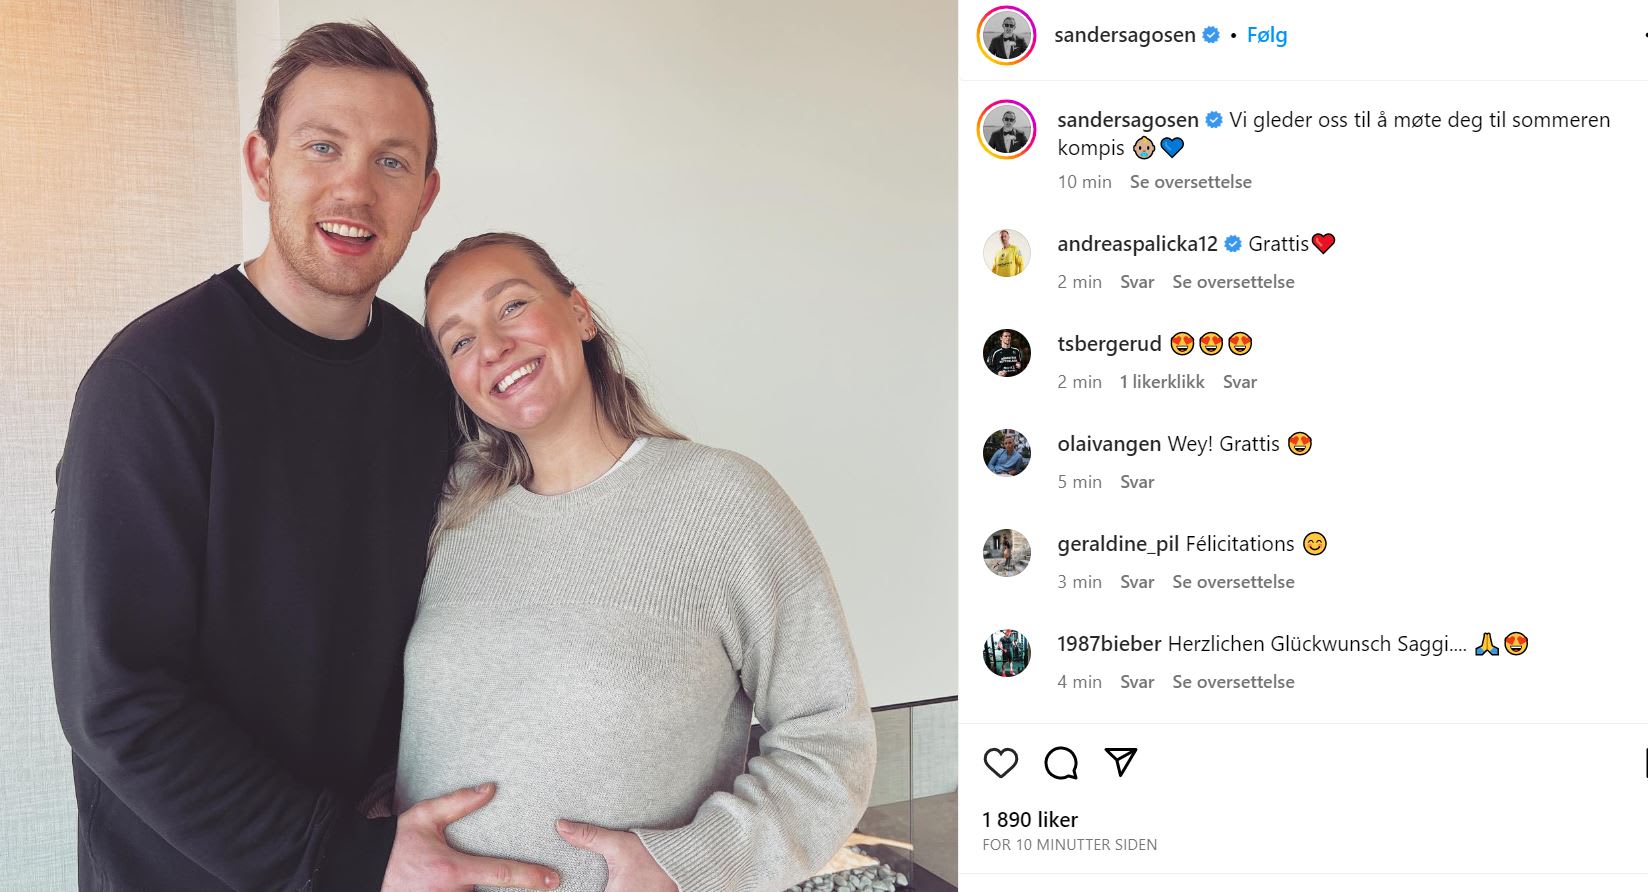Open tsbergerud profile picture

tap(1007, 353)
